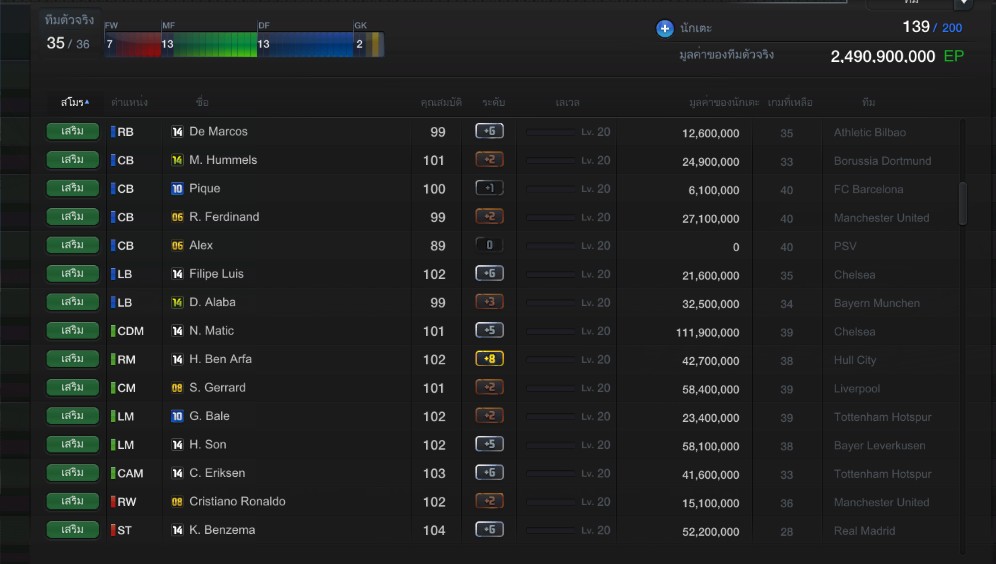Click Filipe Luis's 14 season badge
This screenshot has height=564, width=996.
177,274
